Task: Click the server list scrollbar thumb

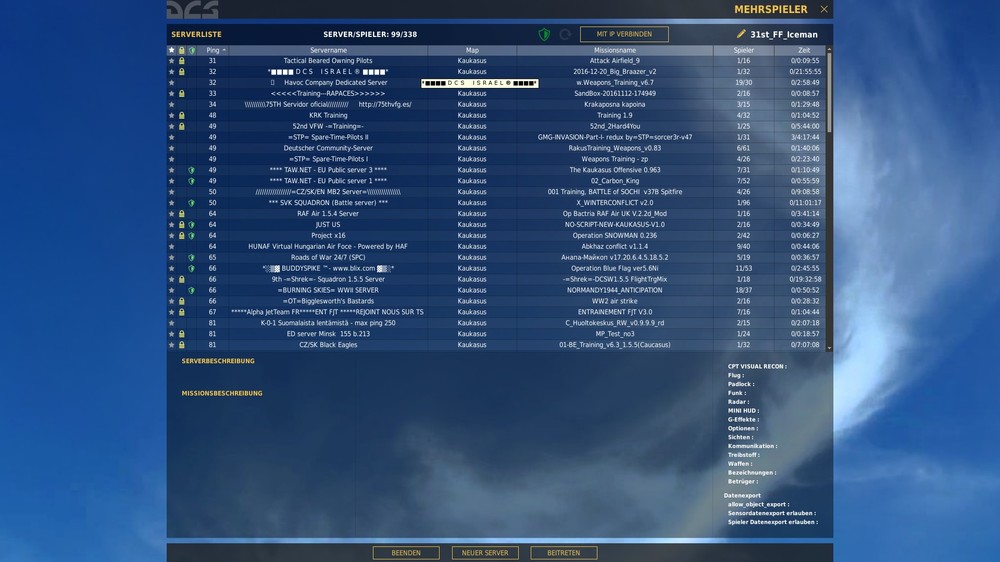Action: coord(829,92)
